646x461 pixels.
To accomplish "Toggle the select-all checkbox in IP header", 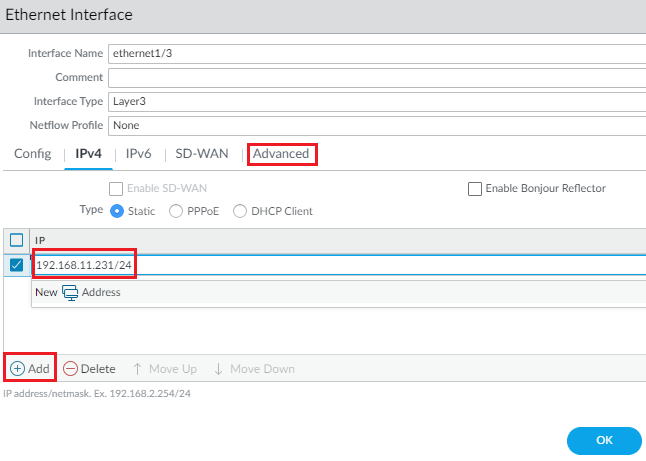I will click(16, 240).
